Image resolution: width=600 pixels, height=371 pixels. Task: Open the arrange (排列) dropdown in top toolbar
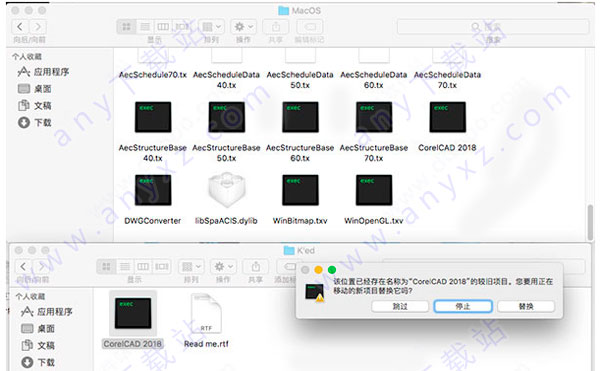pyautogui.click(x=211, y=27)
